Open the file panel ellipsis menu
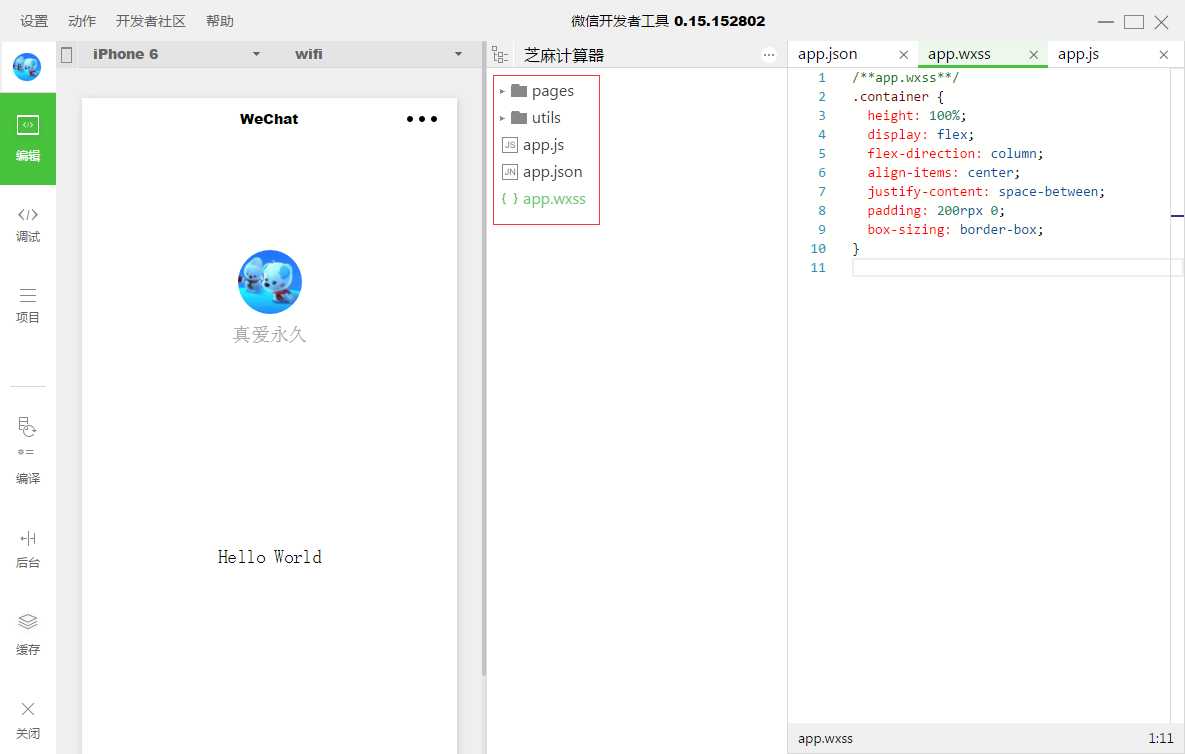 [x=769, y=54]
